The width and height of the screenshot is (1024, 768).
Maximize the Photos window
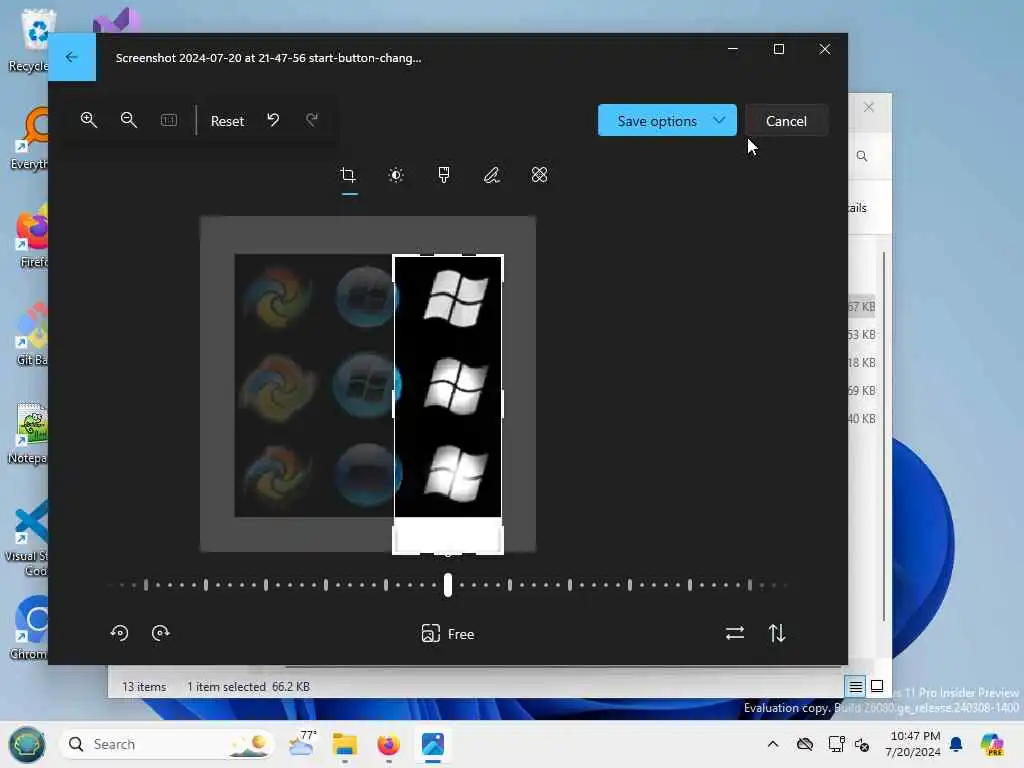778,49
